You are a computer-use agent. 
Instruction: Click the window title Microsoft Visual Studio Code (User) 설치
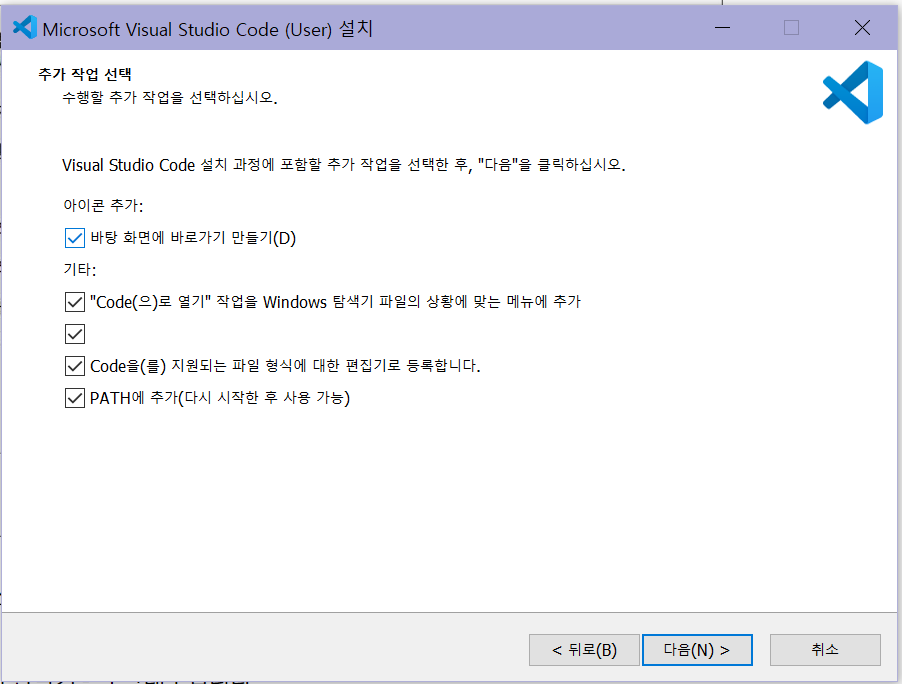coord(208,29)
